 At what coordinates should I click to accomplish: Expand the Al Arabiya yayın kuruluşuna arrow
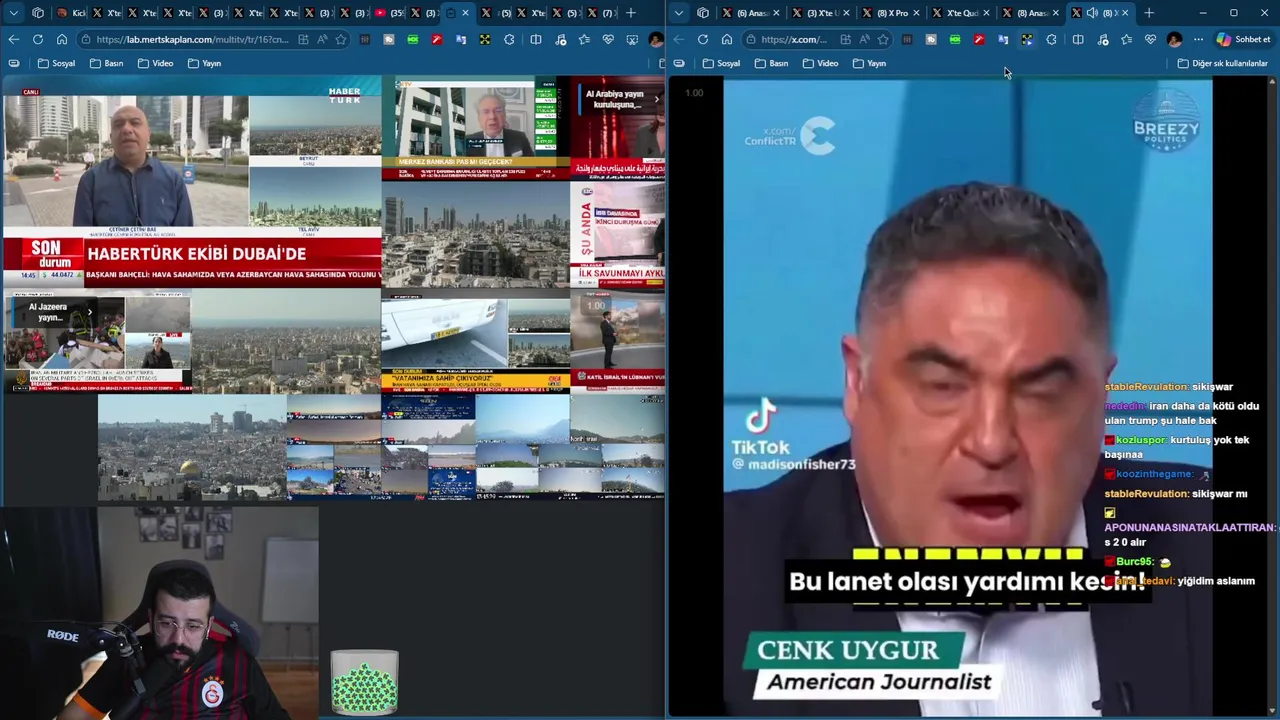[x=657, y=99]
